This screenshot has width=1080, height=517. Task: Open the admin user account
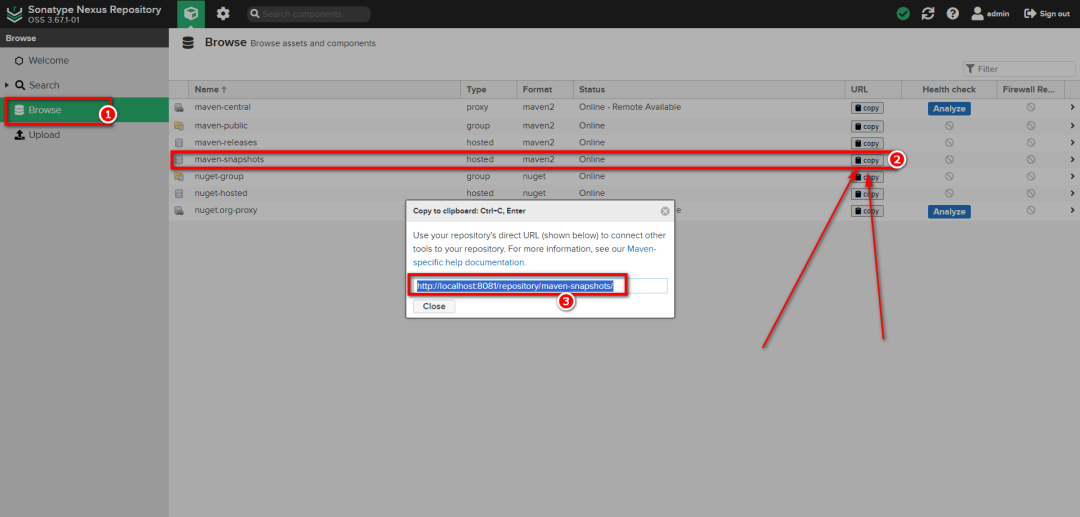click(990, 14)
